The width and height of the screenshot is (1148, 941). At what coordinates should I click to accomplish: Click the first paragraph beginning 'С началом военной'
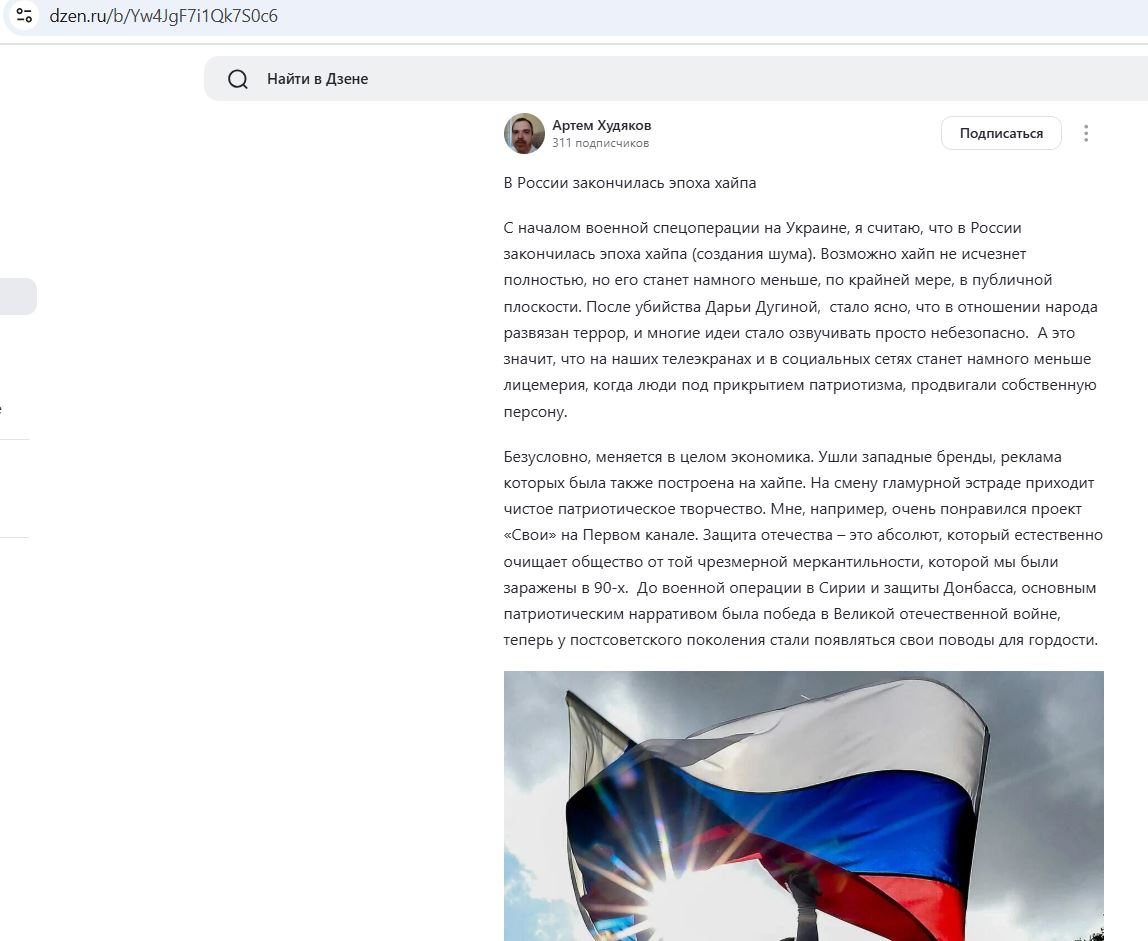click(x=801, y=319)
